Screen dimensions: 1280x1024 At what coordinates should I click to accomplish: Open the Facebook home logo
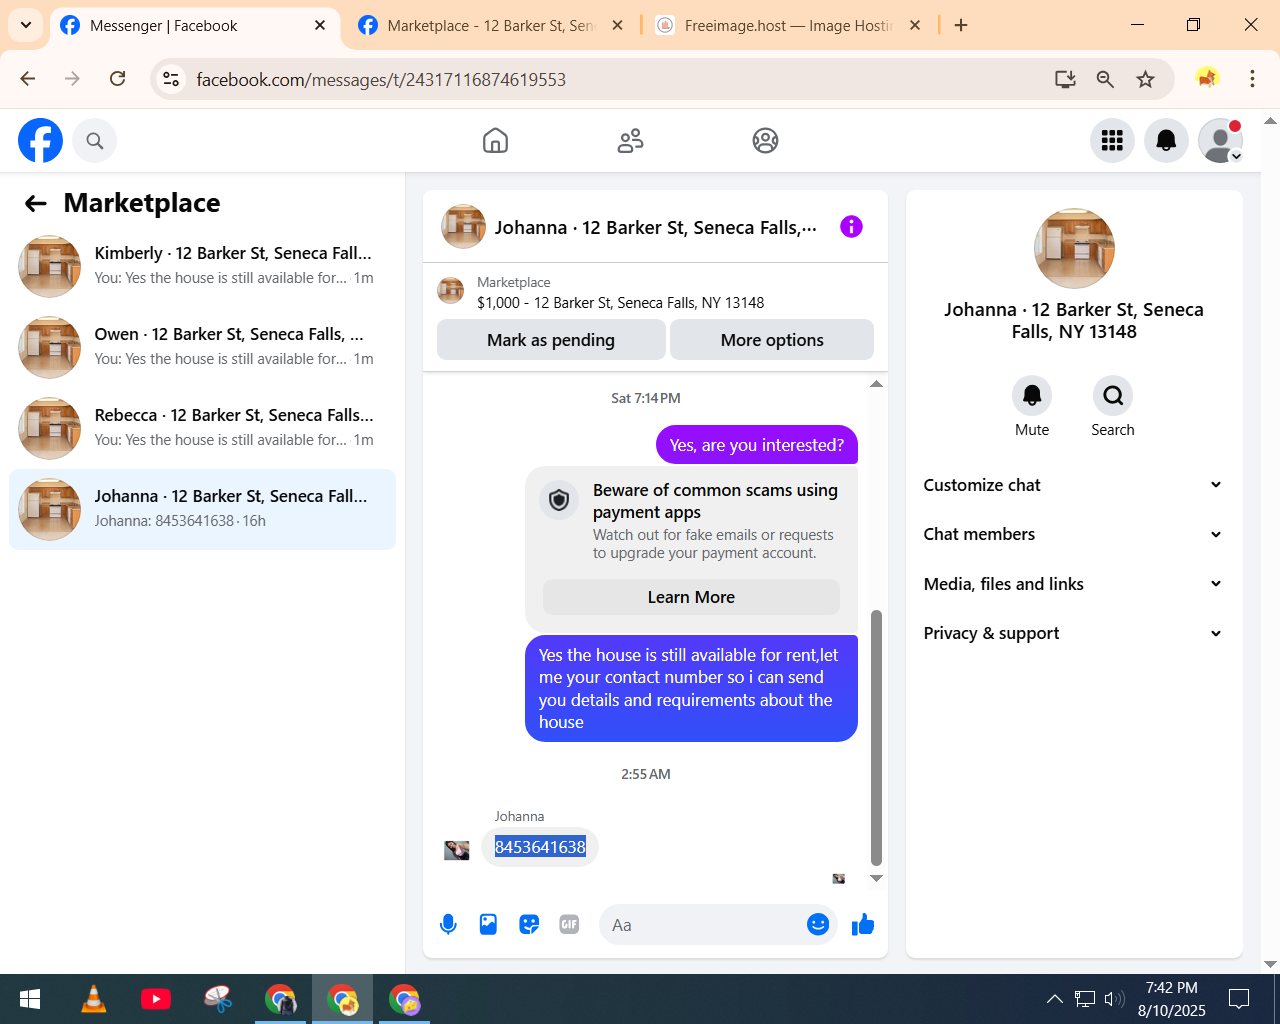(41, 140)
